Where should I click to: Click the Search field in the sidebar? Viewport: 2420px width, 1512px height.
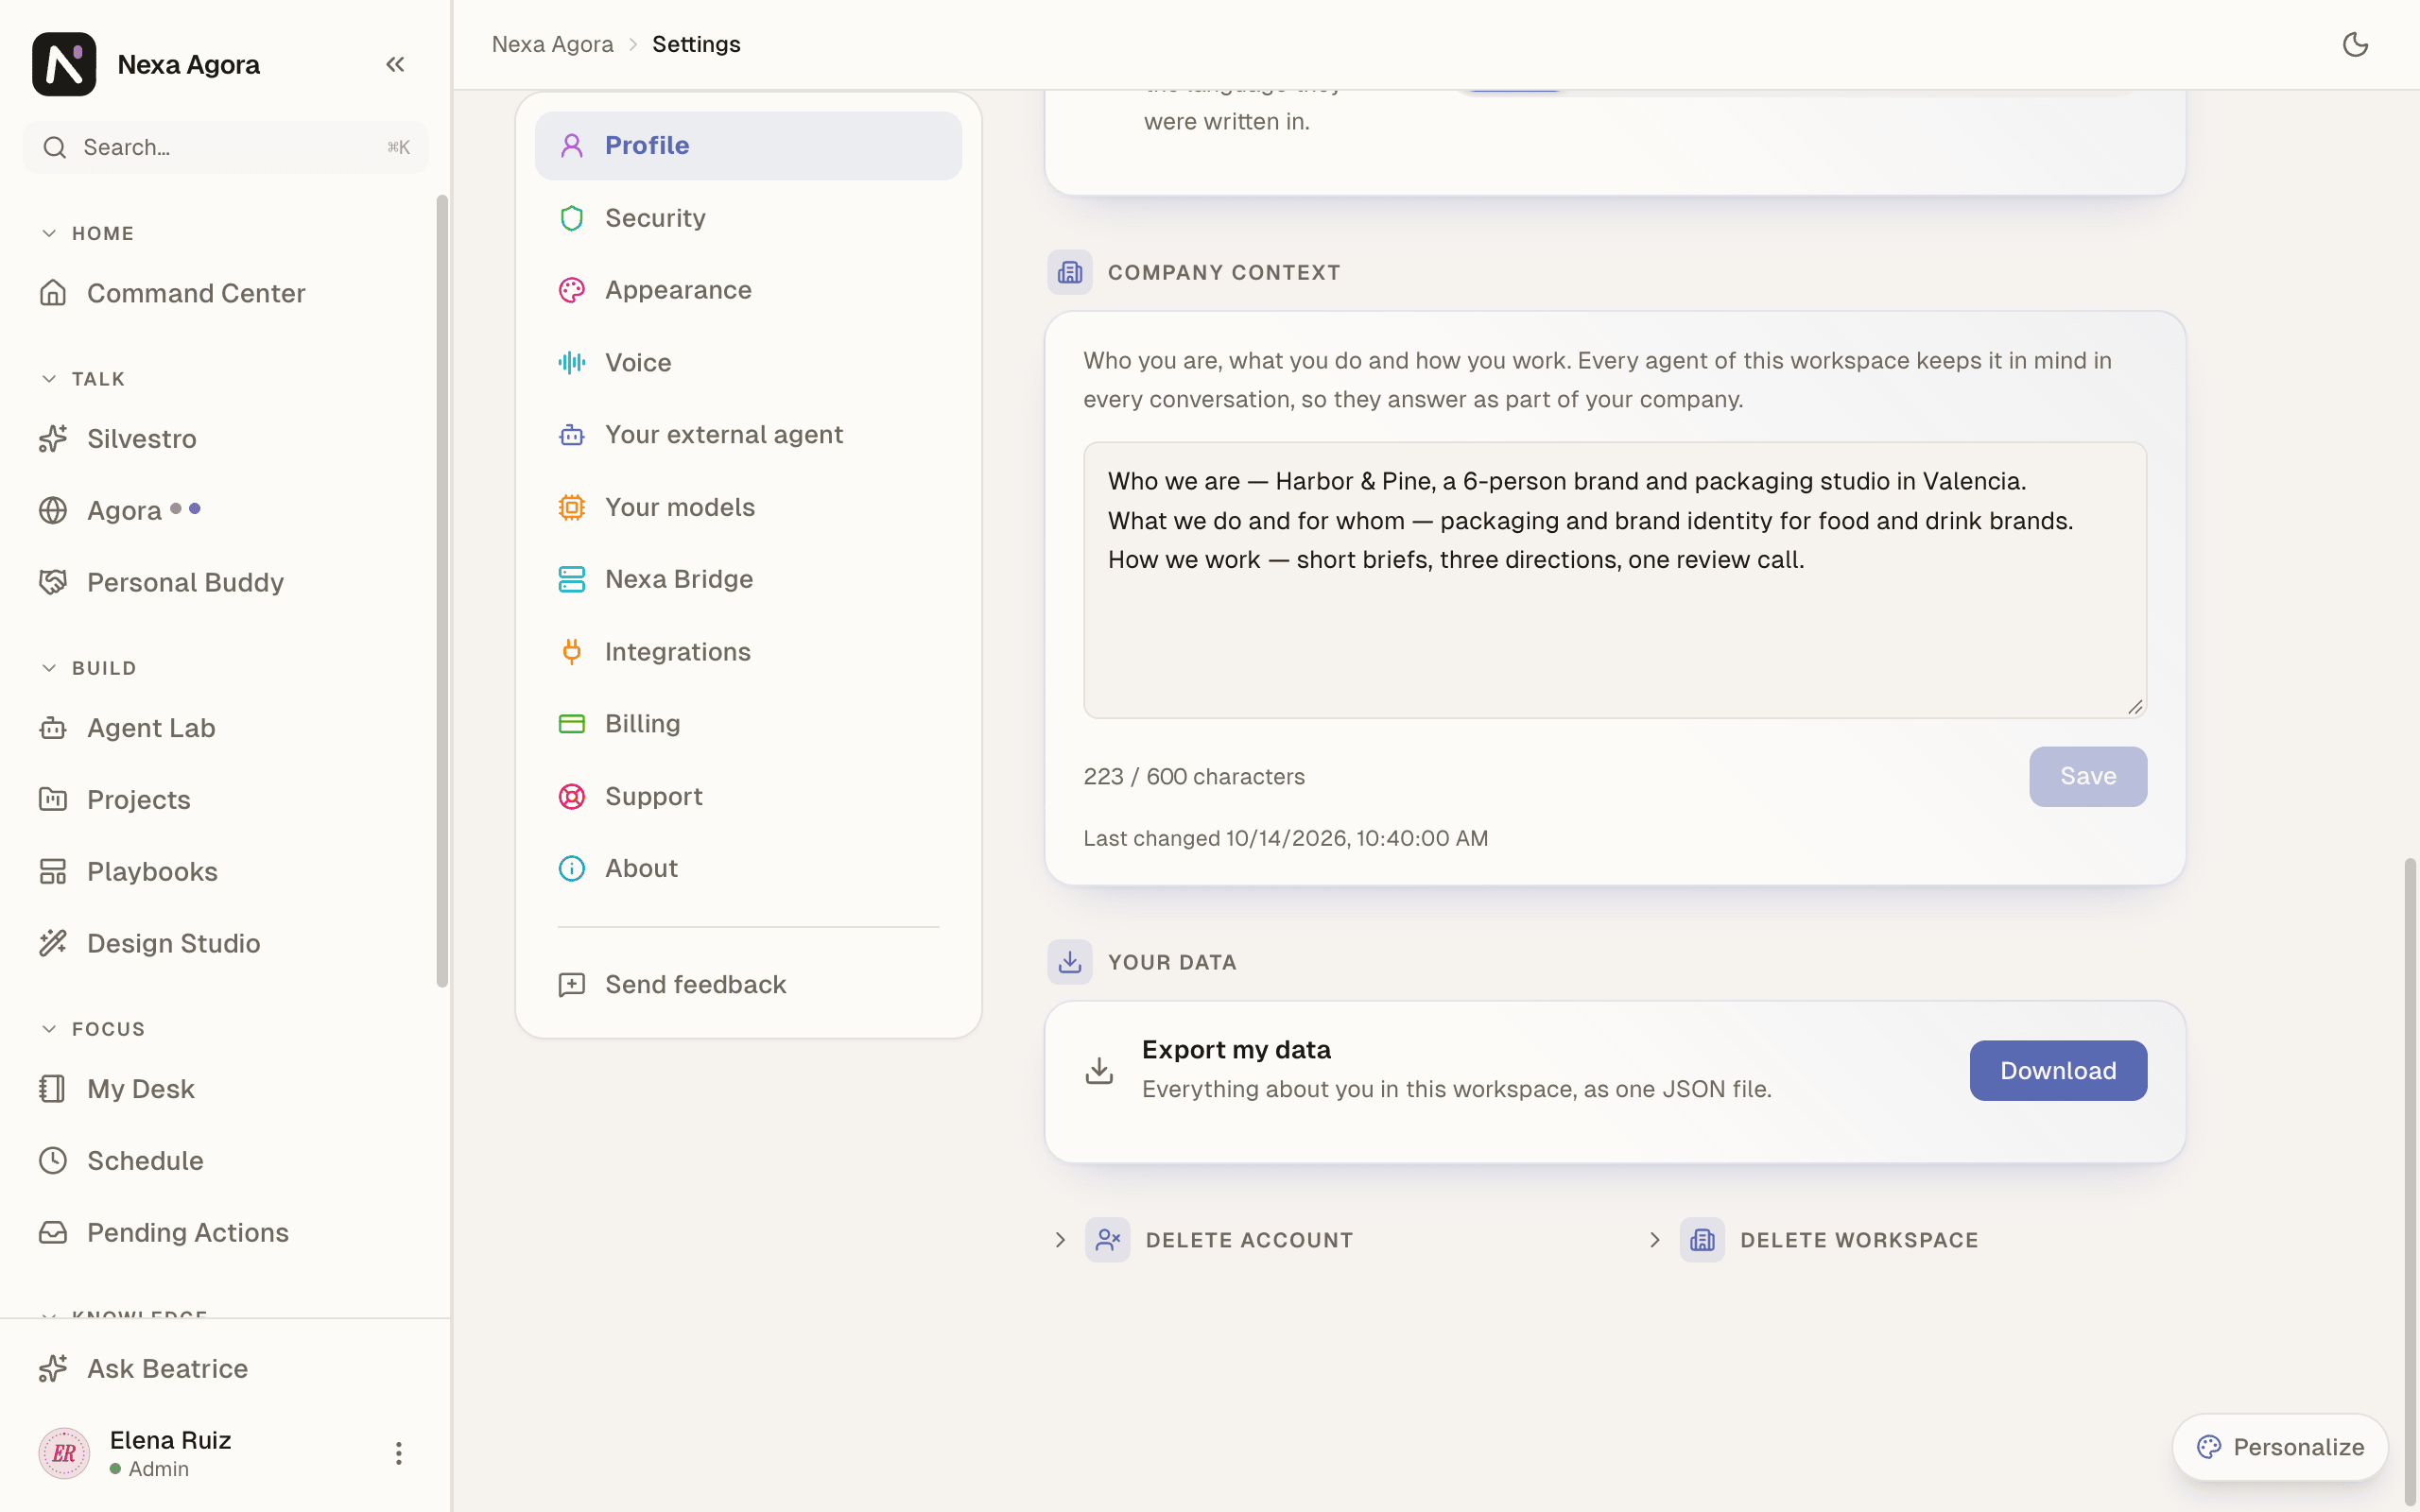coord(226,147)
